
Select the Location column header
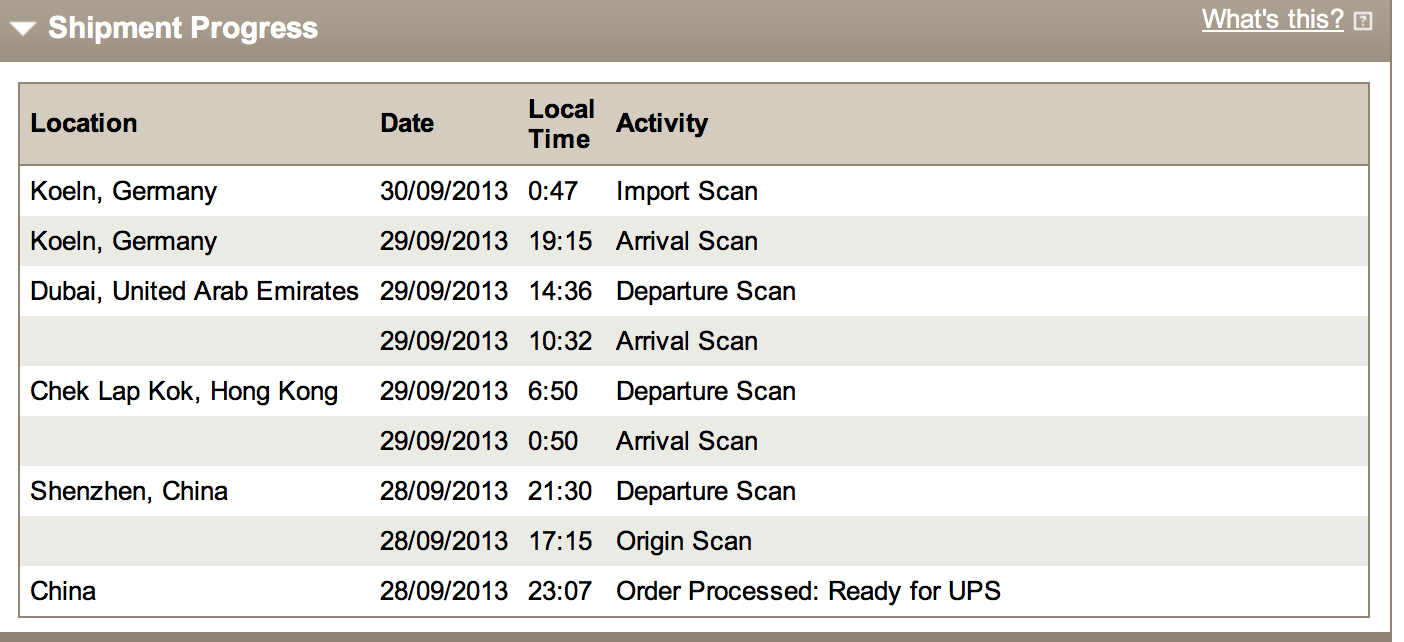click(x=84, y=123)
